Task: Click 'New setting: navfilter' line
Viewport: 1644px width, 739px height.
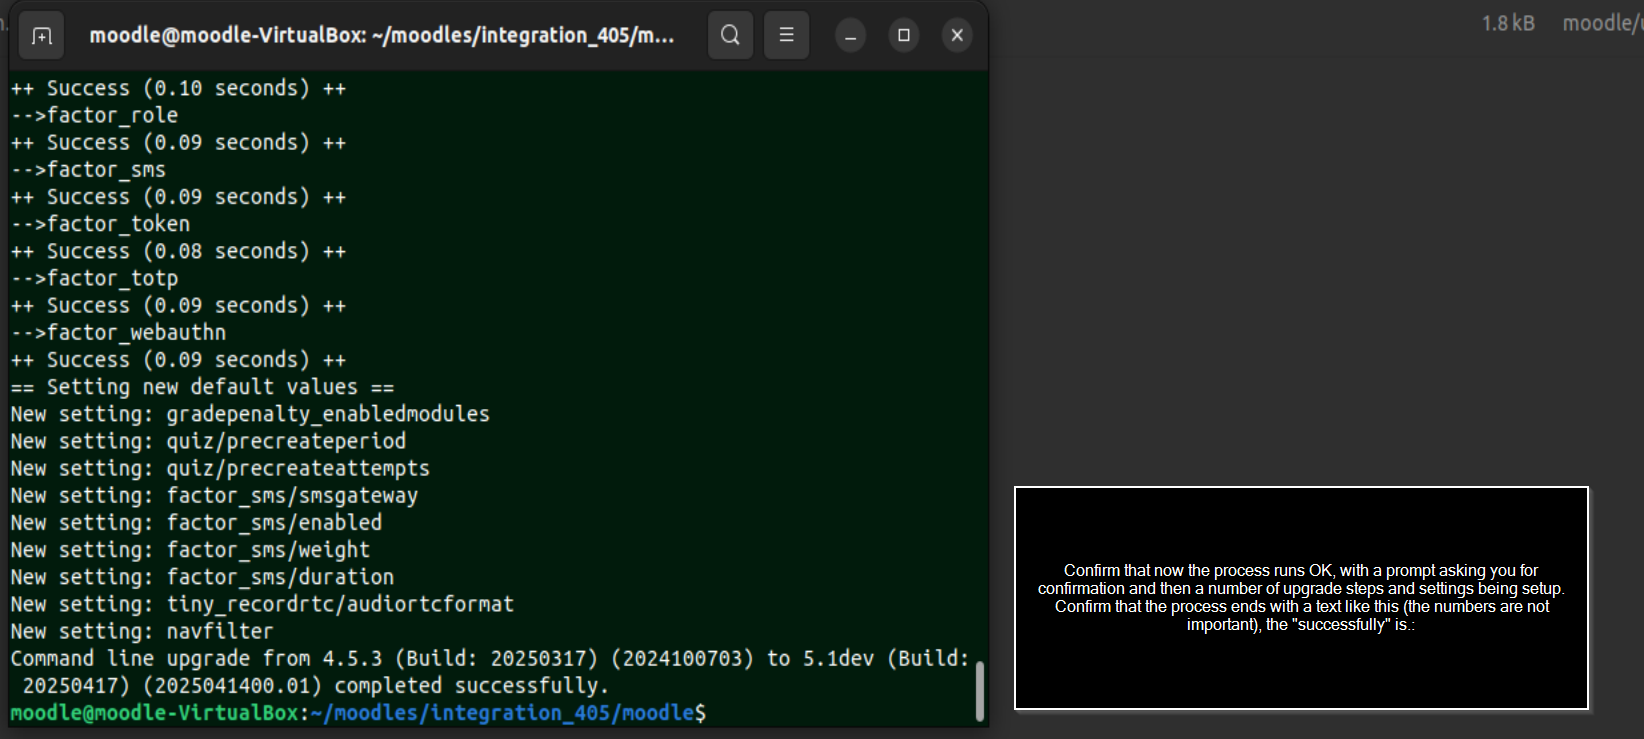Action: pos(142,631)
